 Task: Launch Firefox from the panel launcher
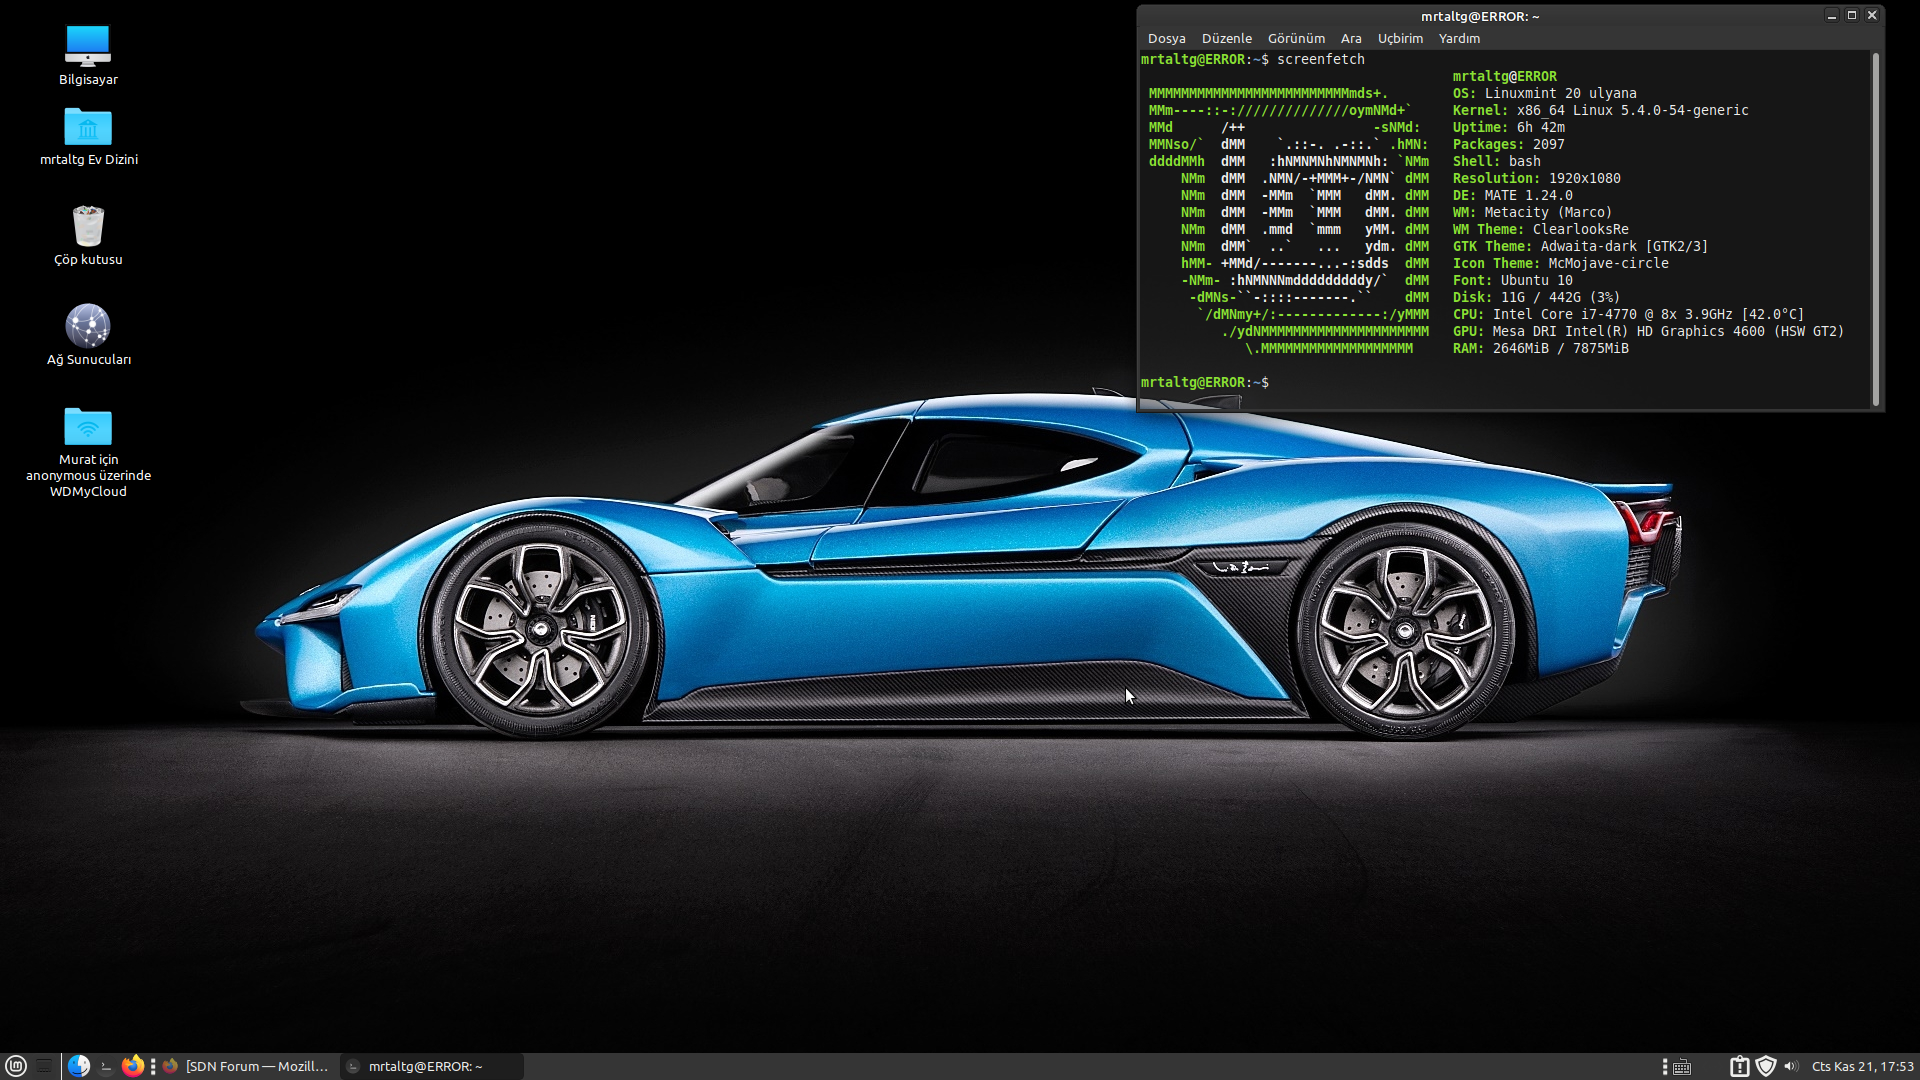(133, 1066)
